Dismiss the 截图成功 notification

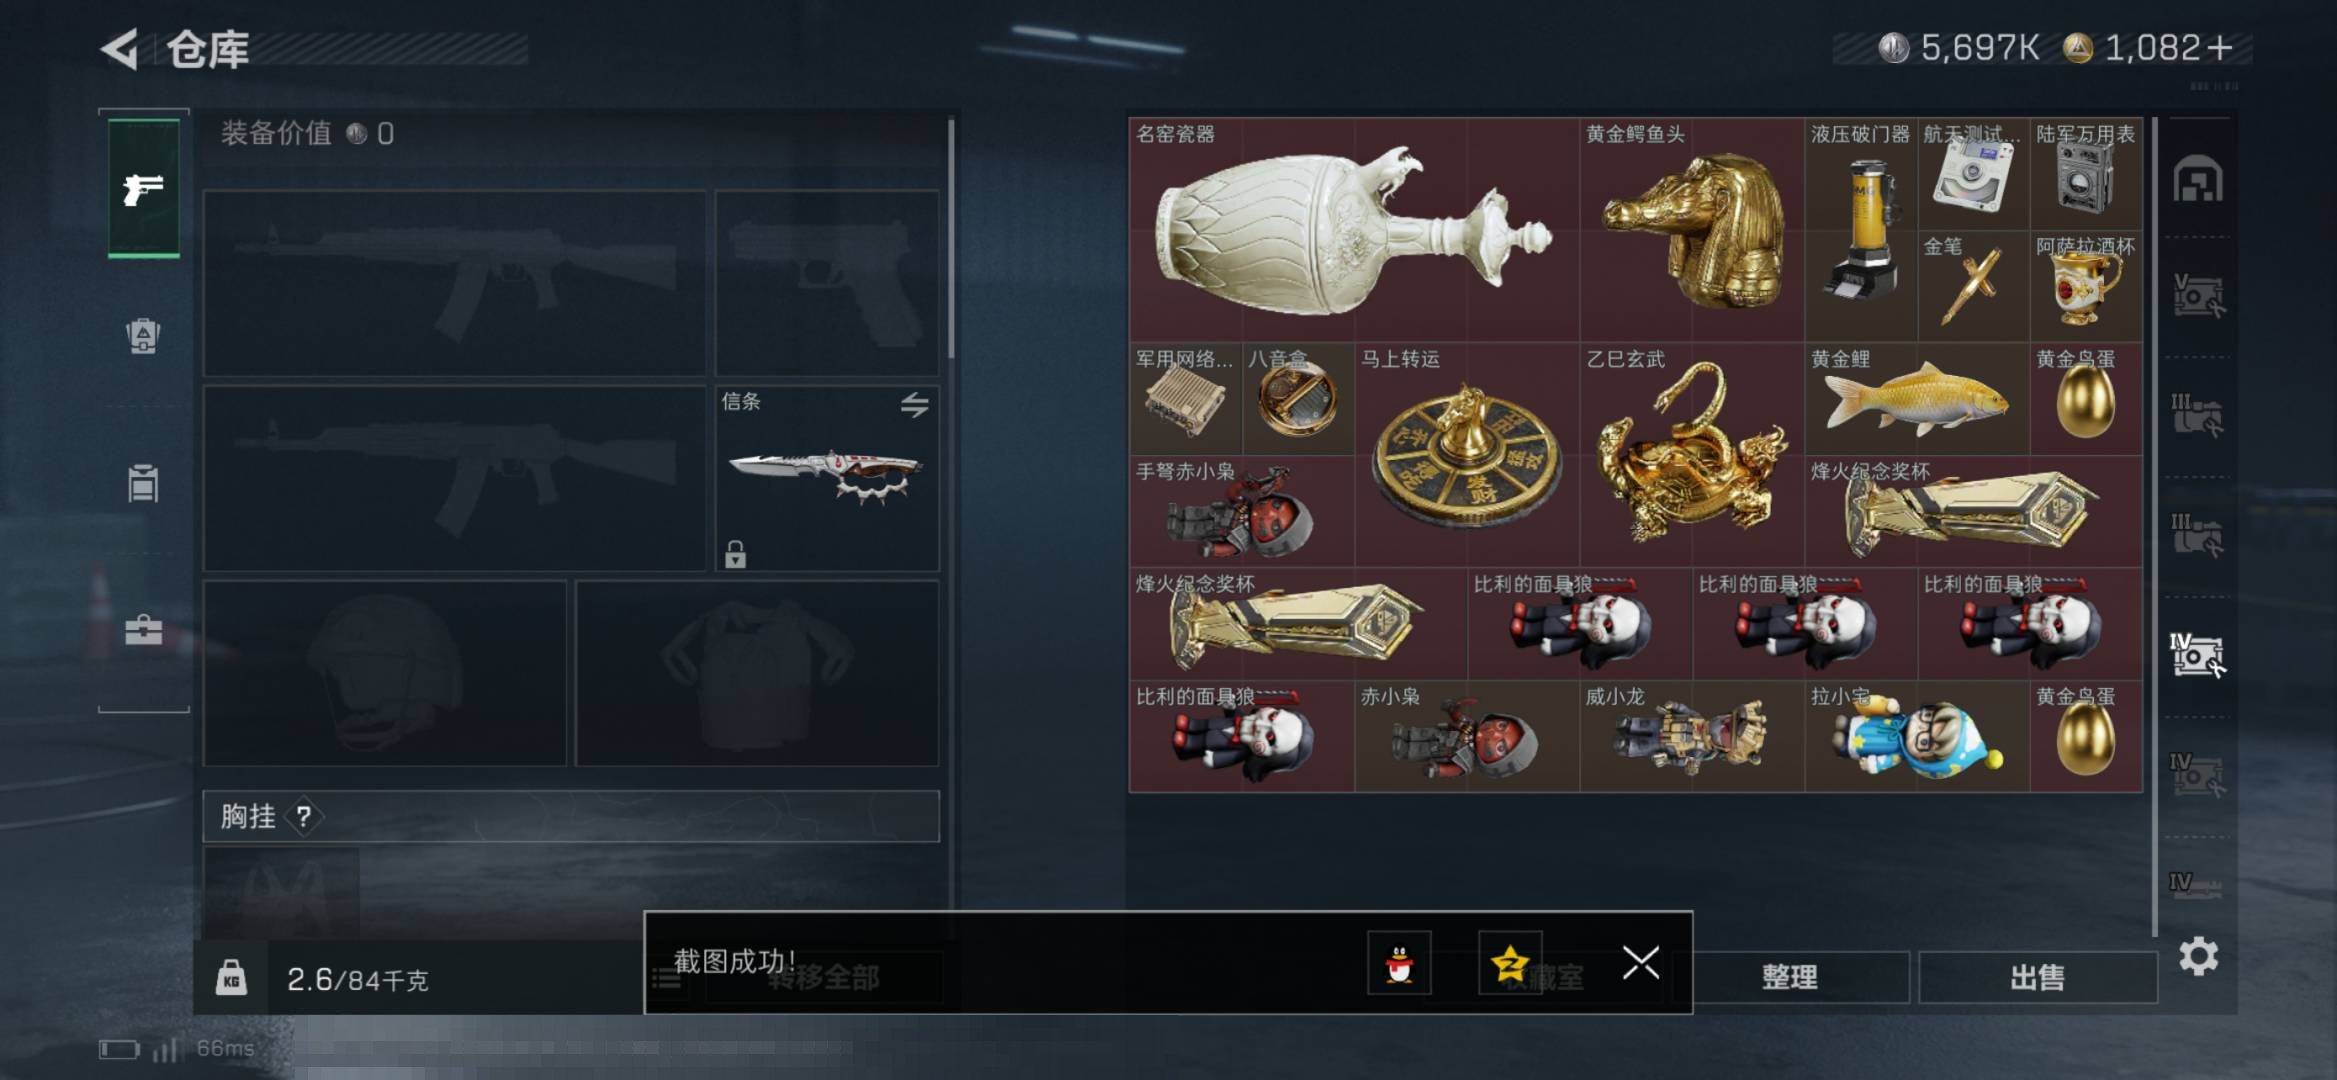point(1641,963)
